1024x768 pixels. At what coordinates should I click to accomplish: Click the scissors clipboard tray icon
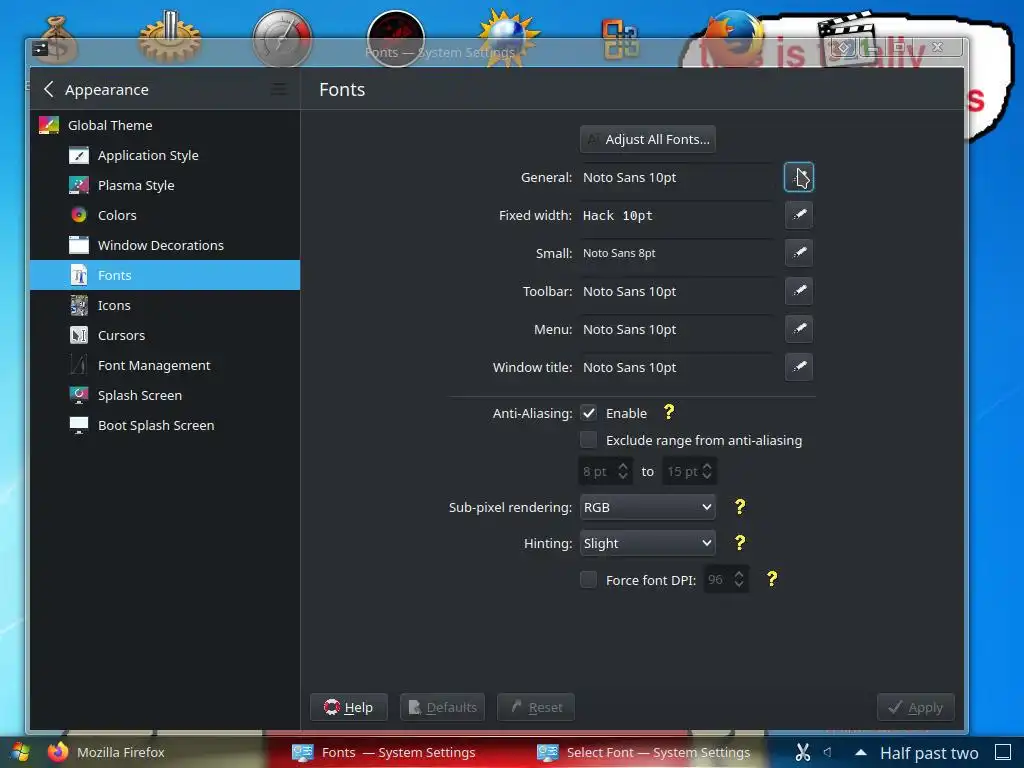click(803, 752)
